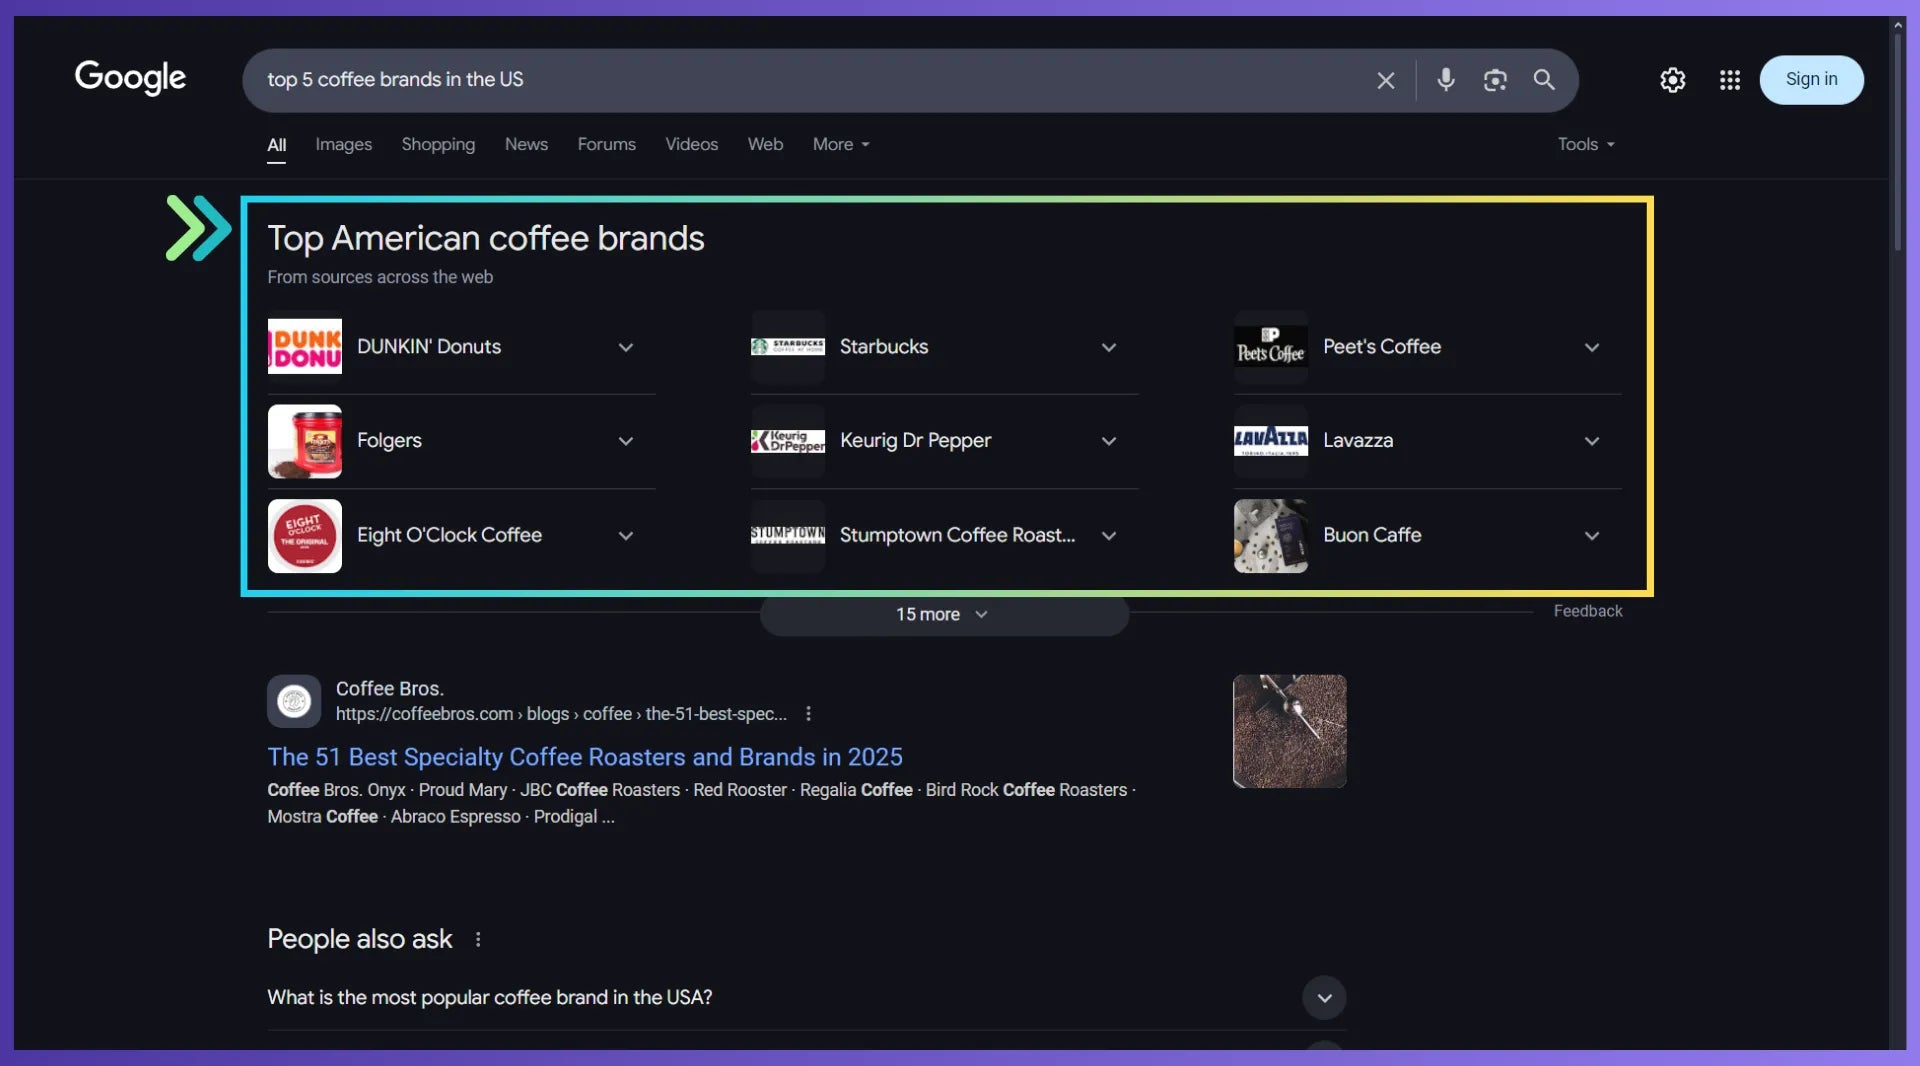Expand the Folgers entry chevron
This screenshot has width=1920, height=1066.
click(x=626, y=441)
